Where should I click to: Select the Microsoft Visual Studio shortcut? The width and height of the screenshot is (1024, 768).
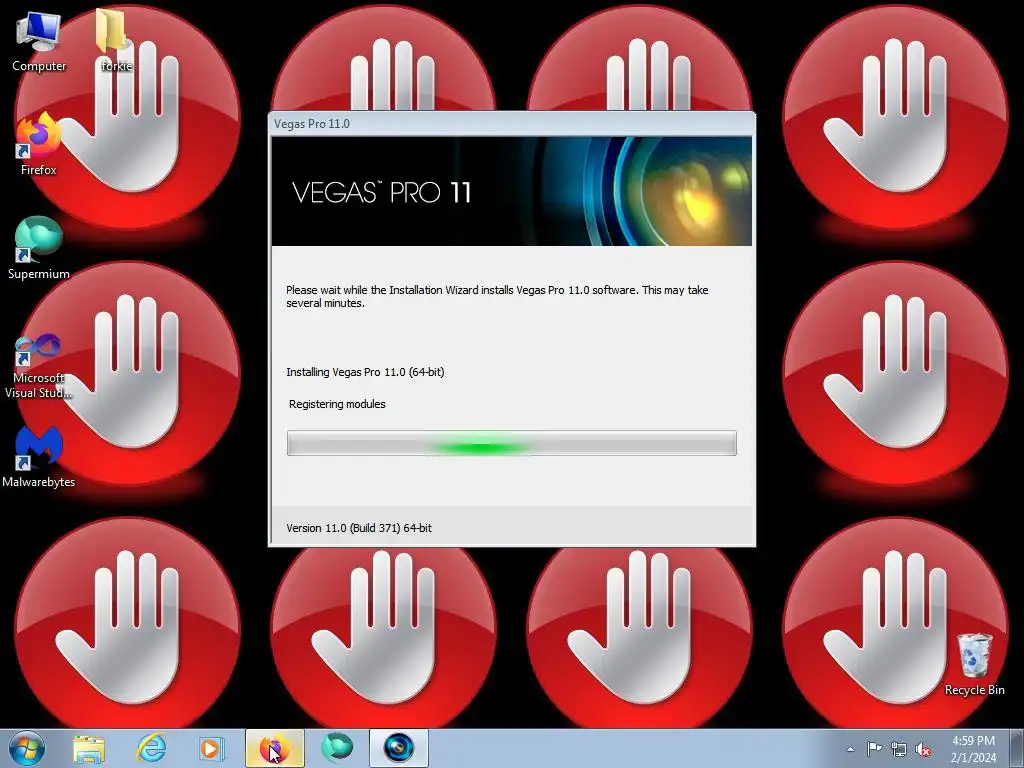[x=39, y=366]
